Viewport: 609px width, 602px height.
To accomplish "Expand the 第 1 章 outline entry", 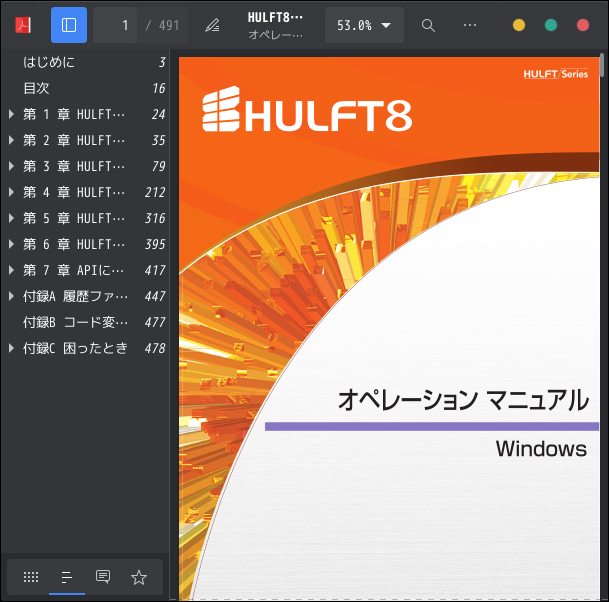I will point(11,114).
